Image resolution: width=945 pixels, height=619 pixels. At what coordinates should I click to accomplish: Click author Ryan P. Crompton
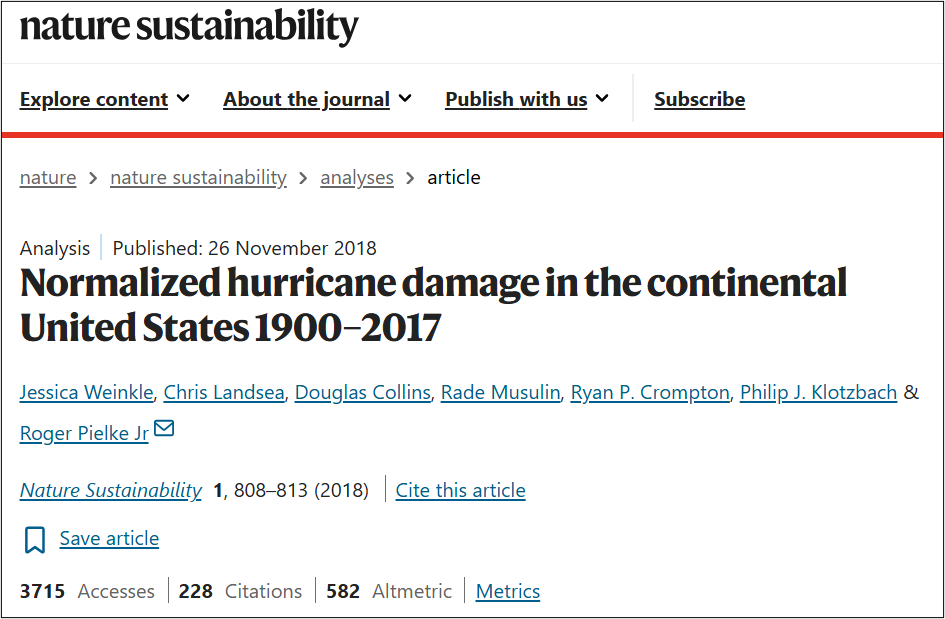click(650, 392)
